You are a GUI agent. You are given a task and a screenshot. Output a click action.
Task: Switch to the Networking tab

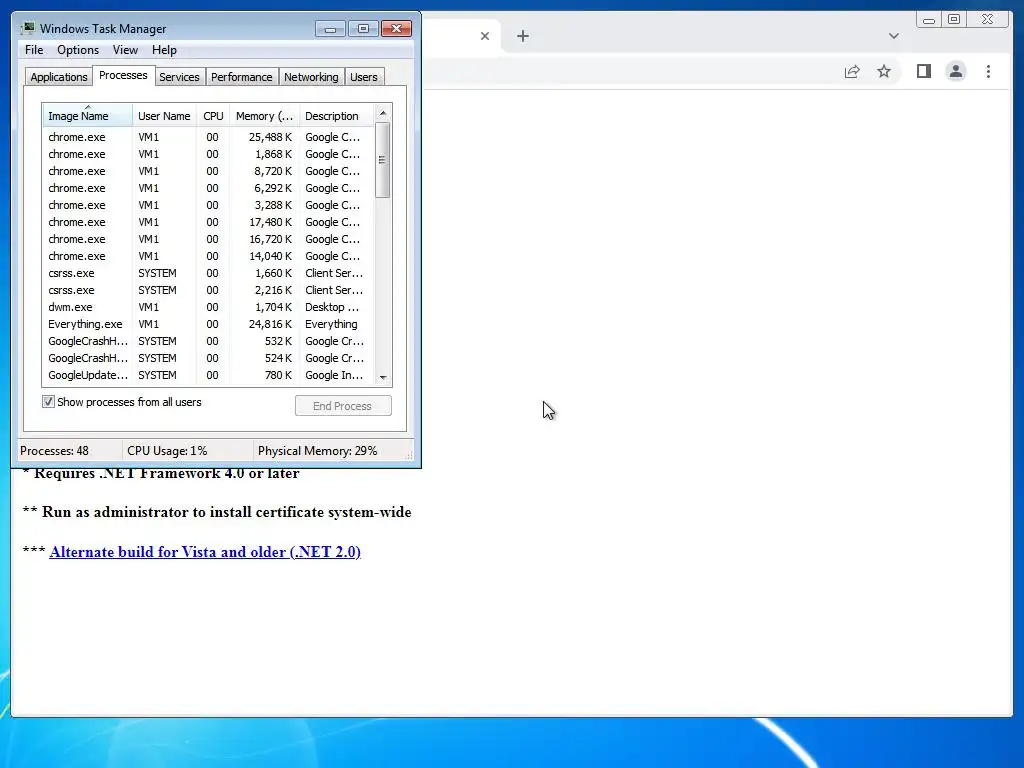point(311,77)
